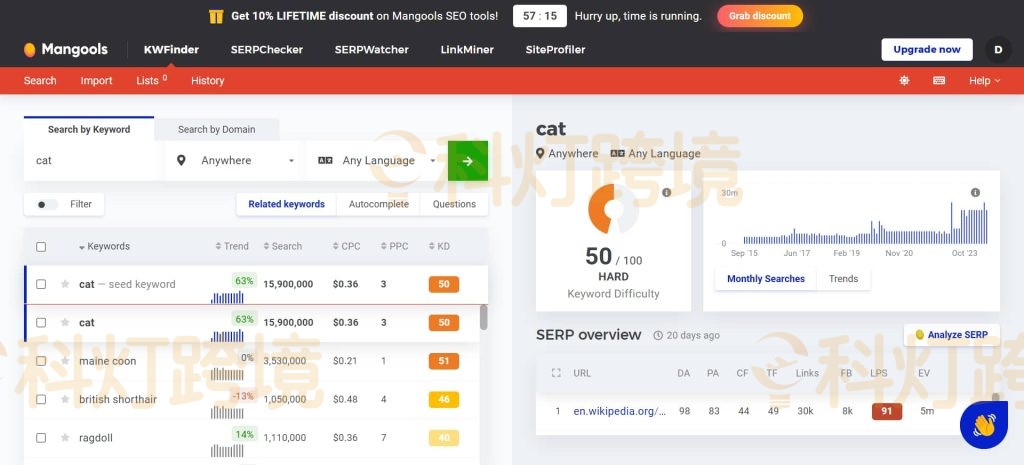Star the 'maine coon' keyword

65,361
